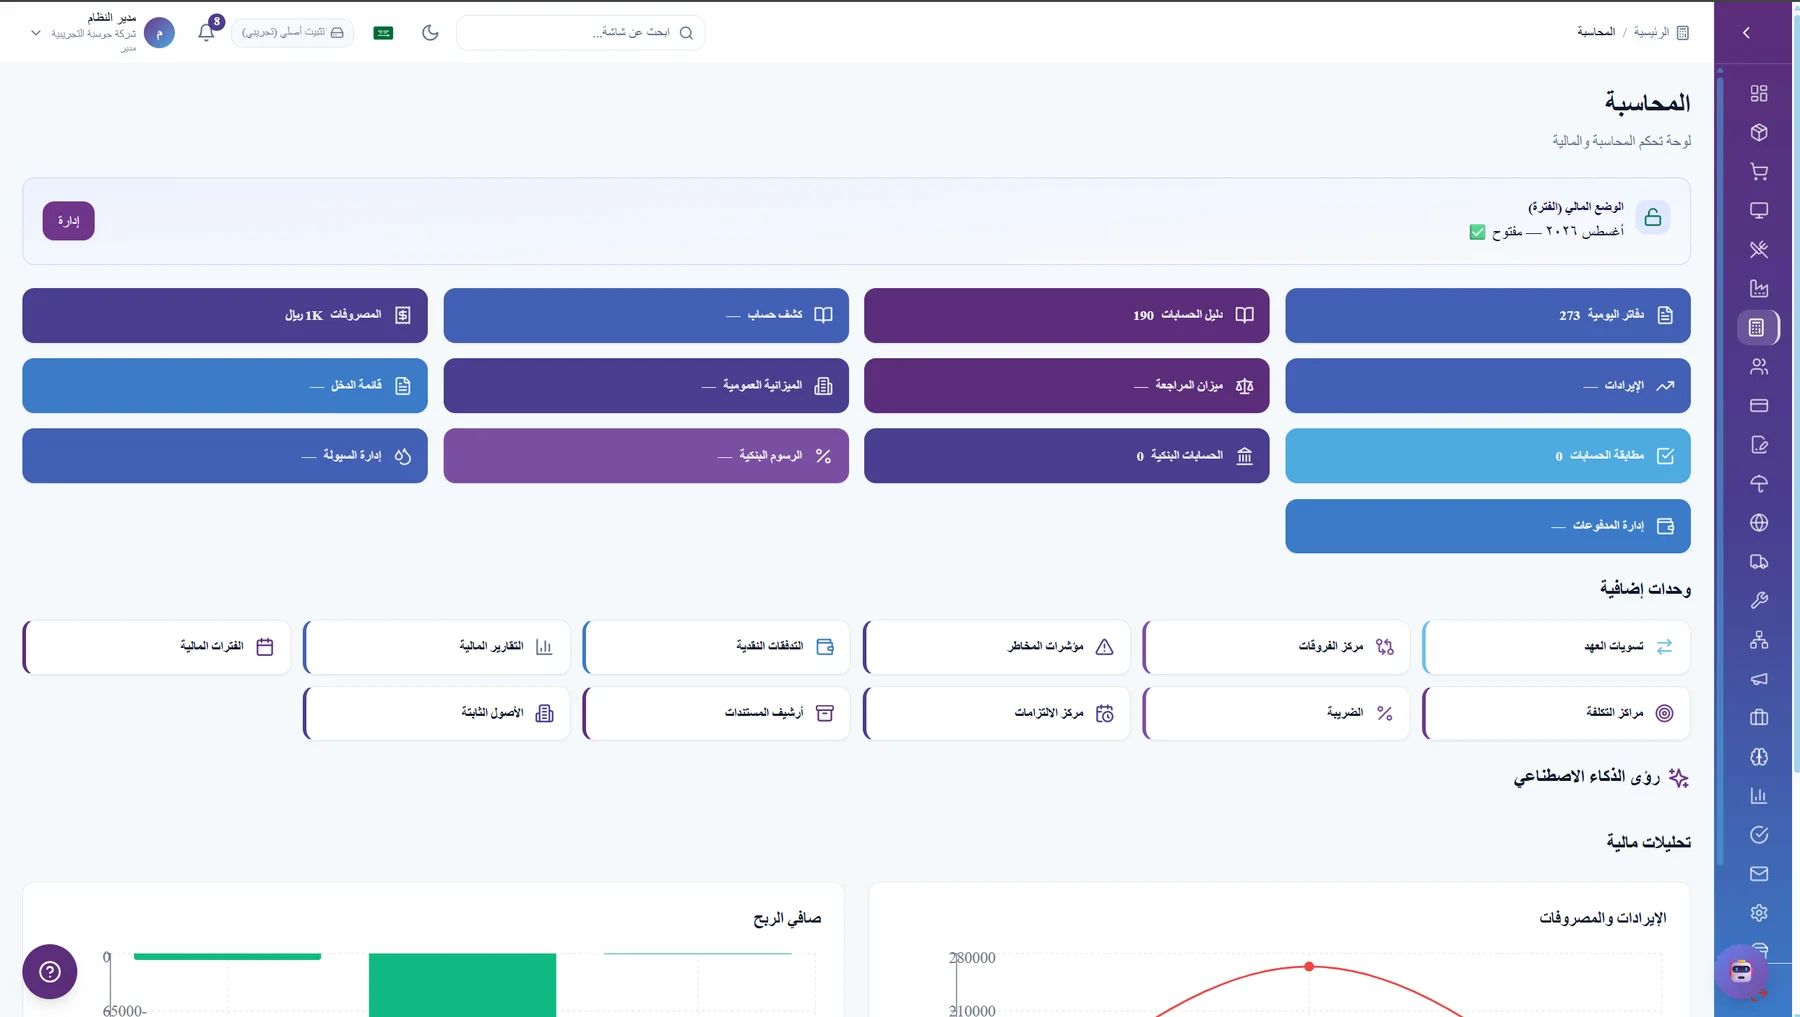
Task: Select the مركز الفروقات module tile
Action: pos(1276,646)
